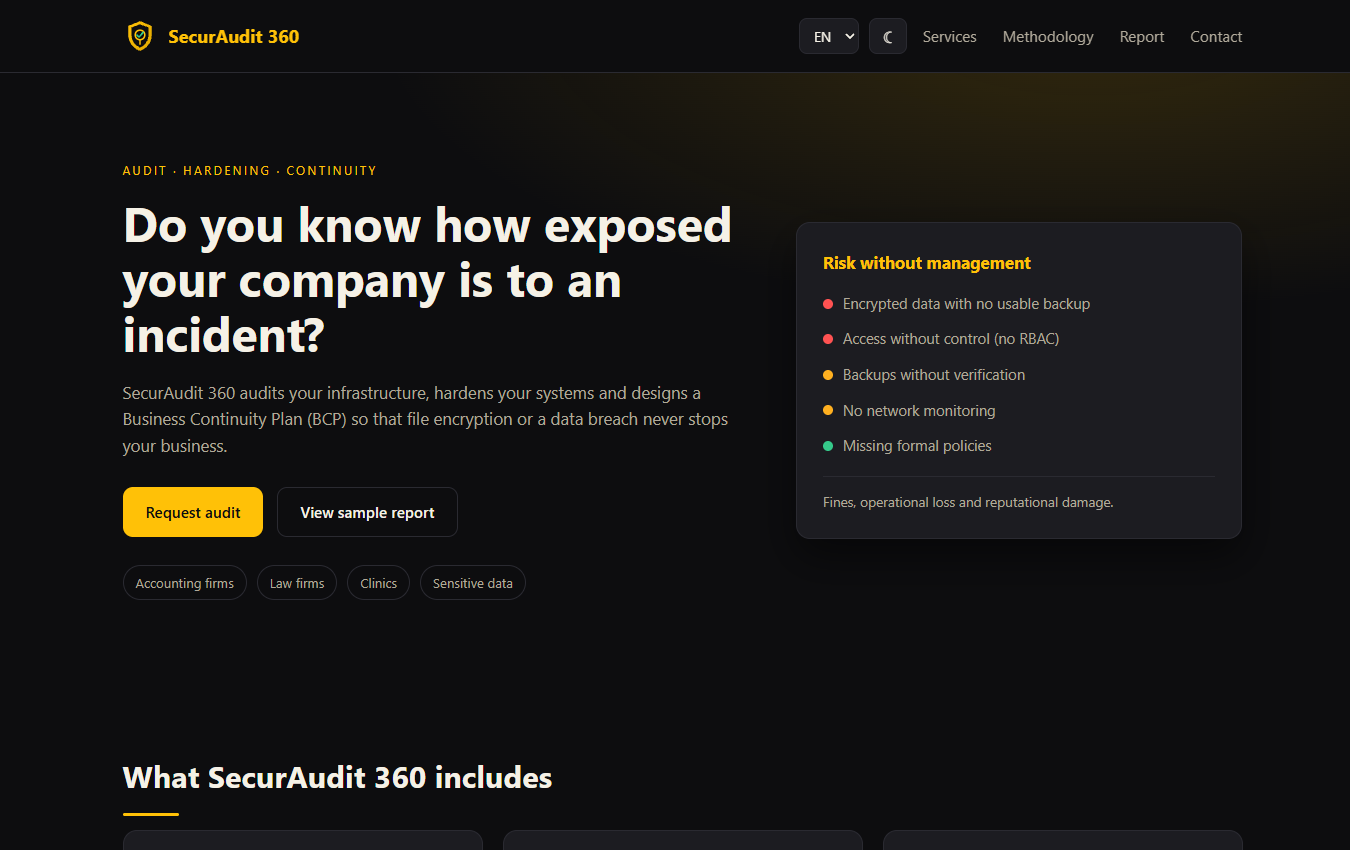
Task: Select the Sensitive data tag
Action: [473, 583]
